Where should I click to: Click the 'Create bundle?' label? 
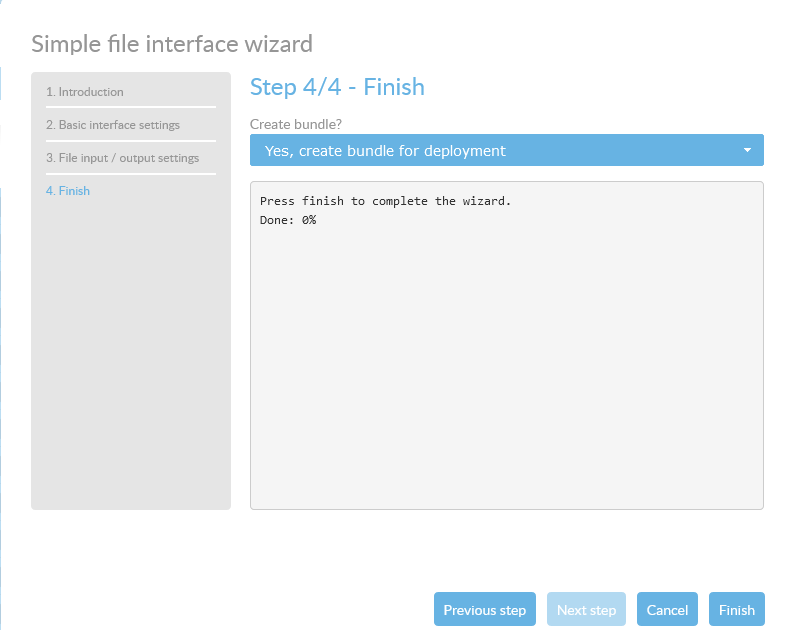click(296, 124)
